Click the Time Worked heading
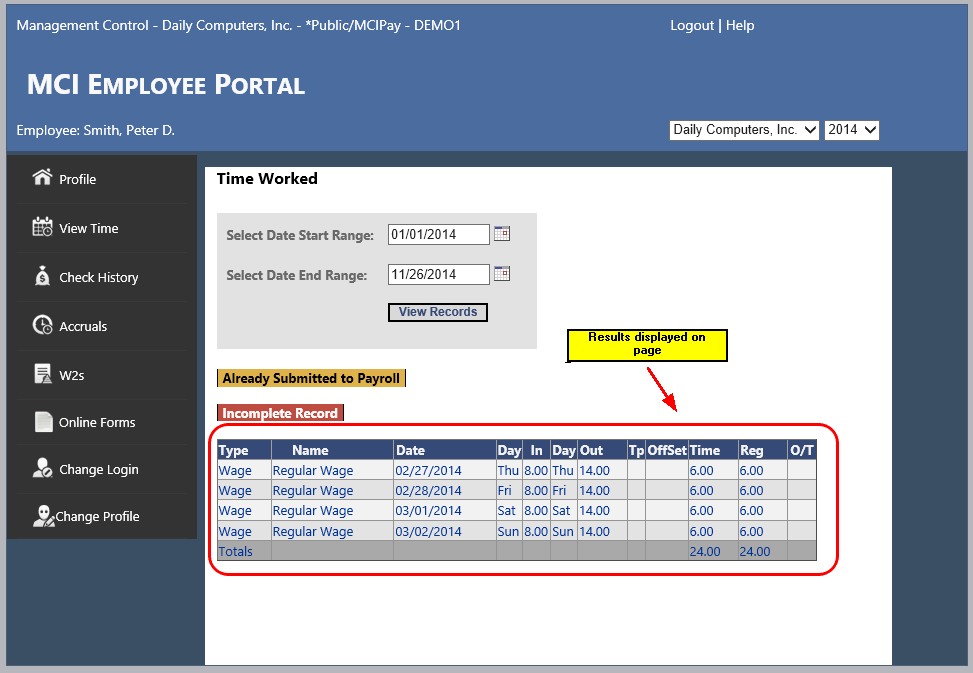This screenshot has width=973, height=673. pos(267,179)
